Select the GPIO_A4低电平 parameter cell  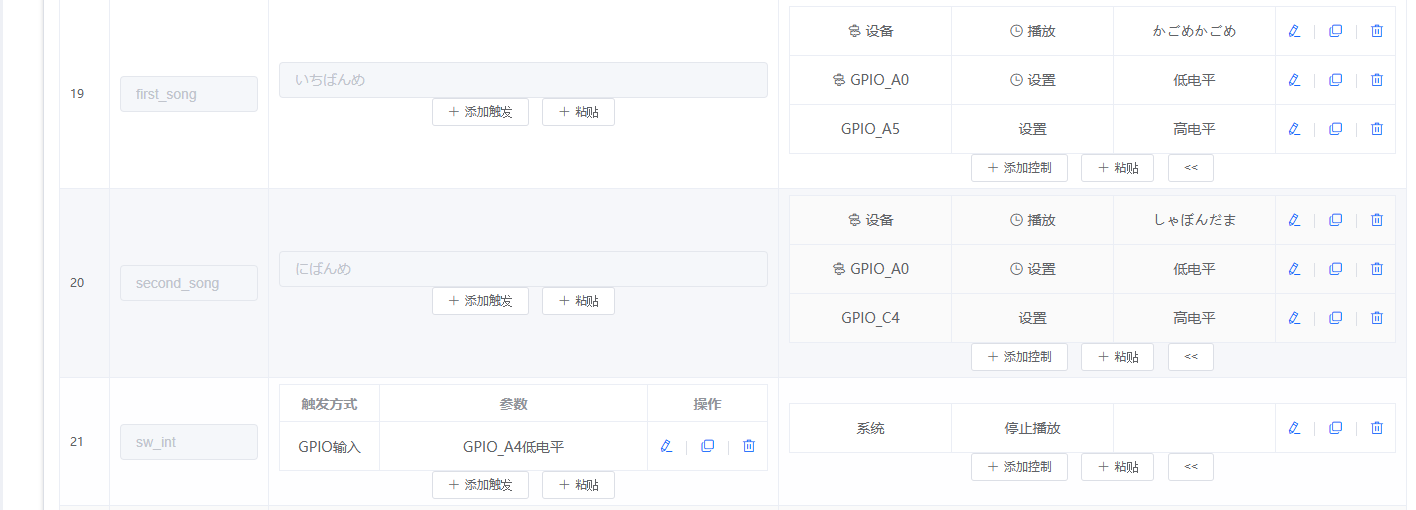[x=513, y=447]
